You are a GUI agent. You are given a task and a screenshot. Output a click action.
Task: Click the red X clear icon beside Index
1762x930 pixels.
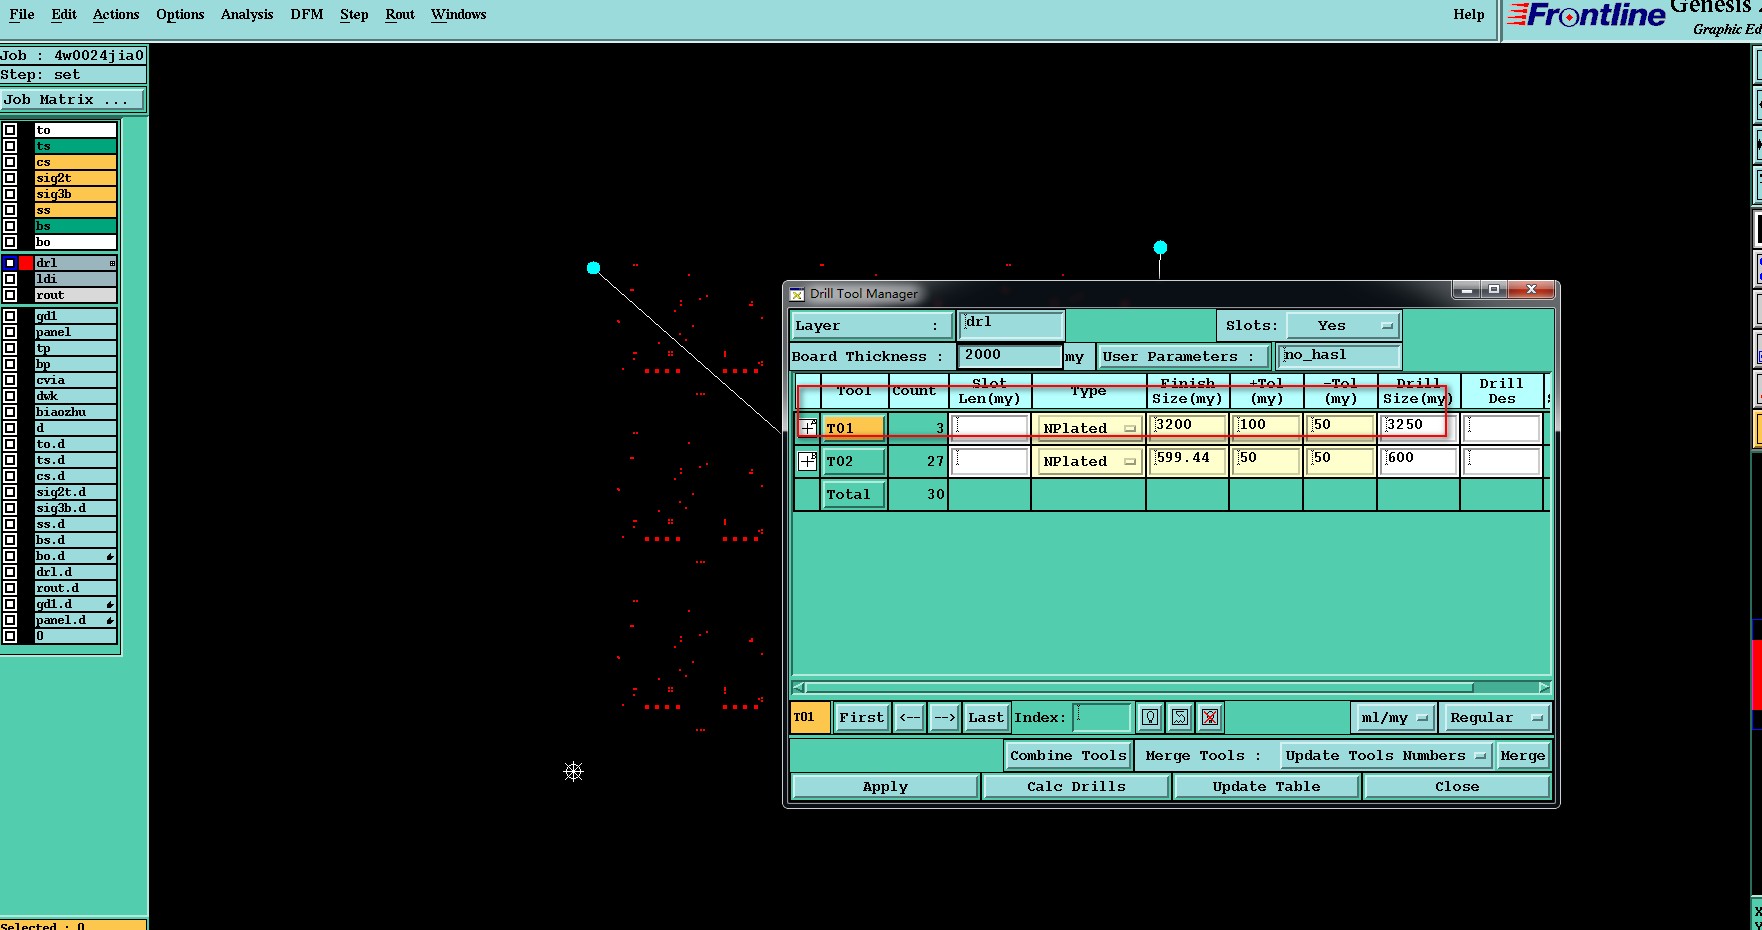point(1210,717)
